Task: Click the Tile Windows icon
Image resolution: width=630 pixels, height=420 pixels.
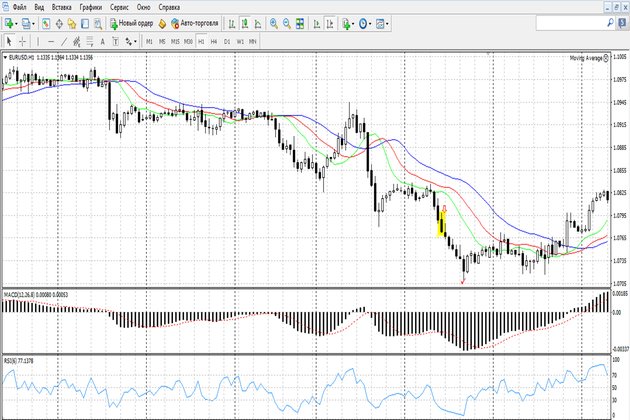Action: click(300, 24)
